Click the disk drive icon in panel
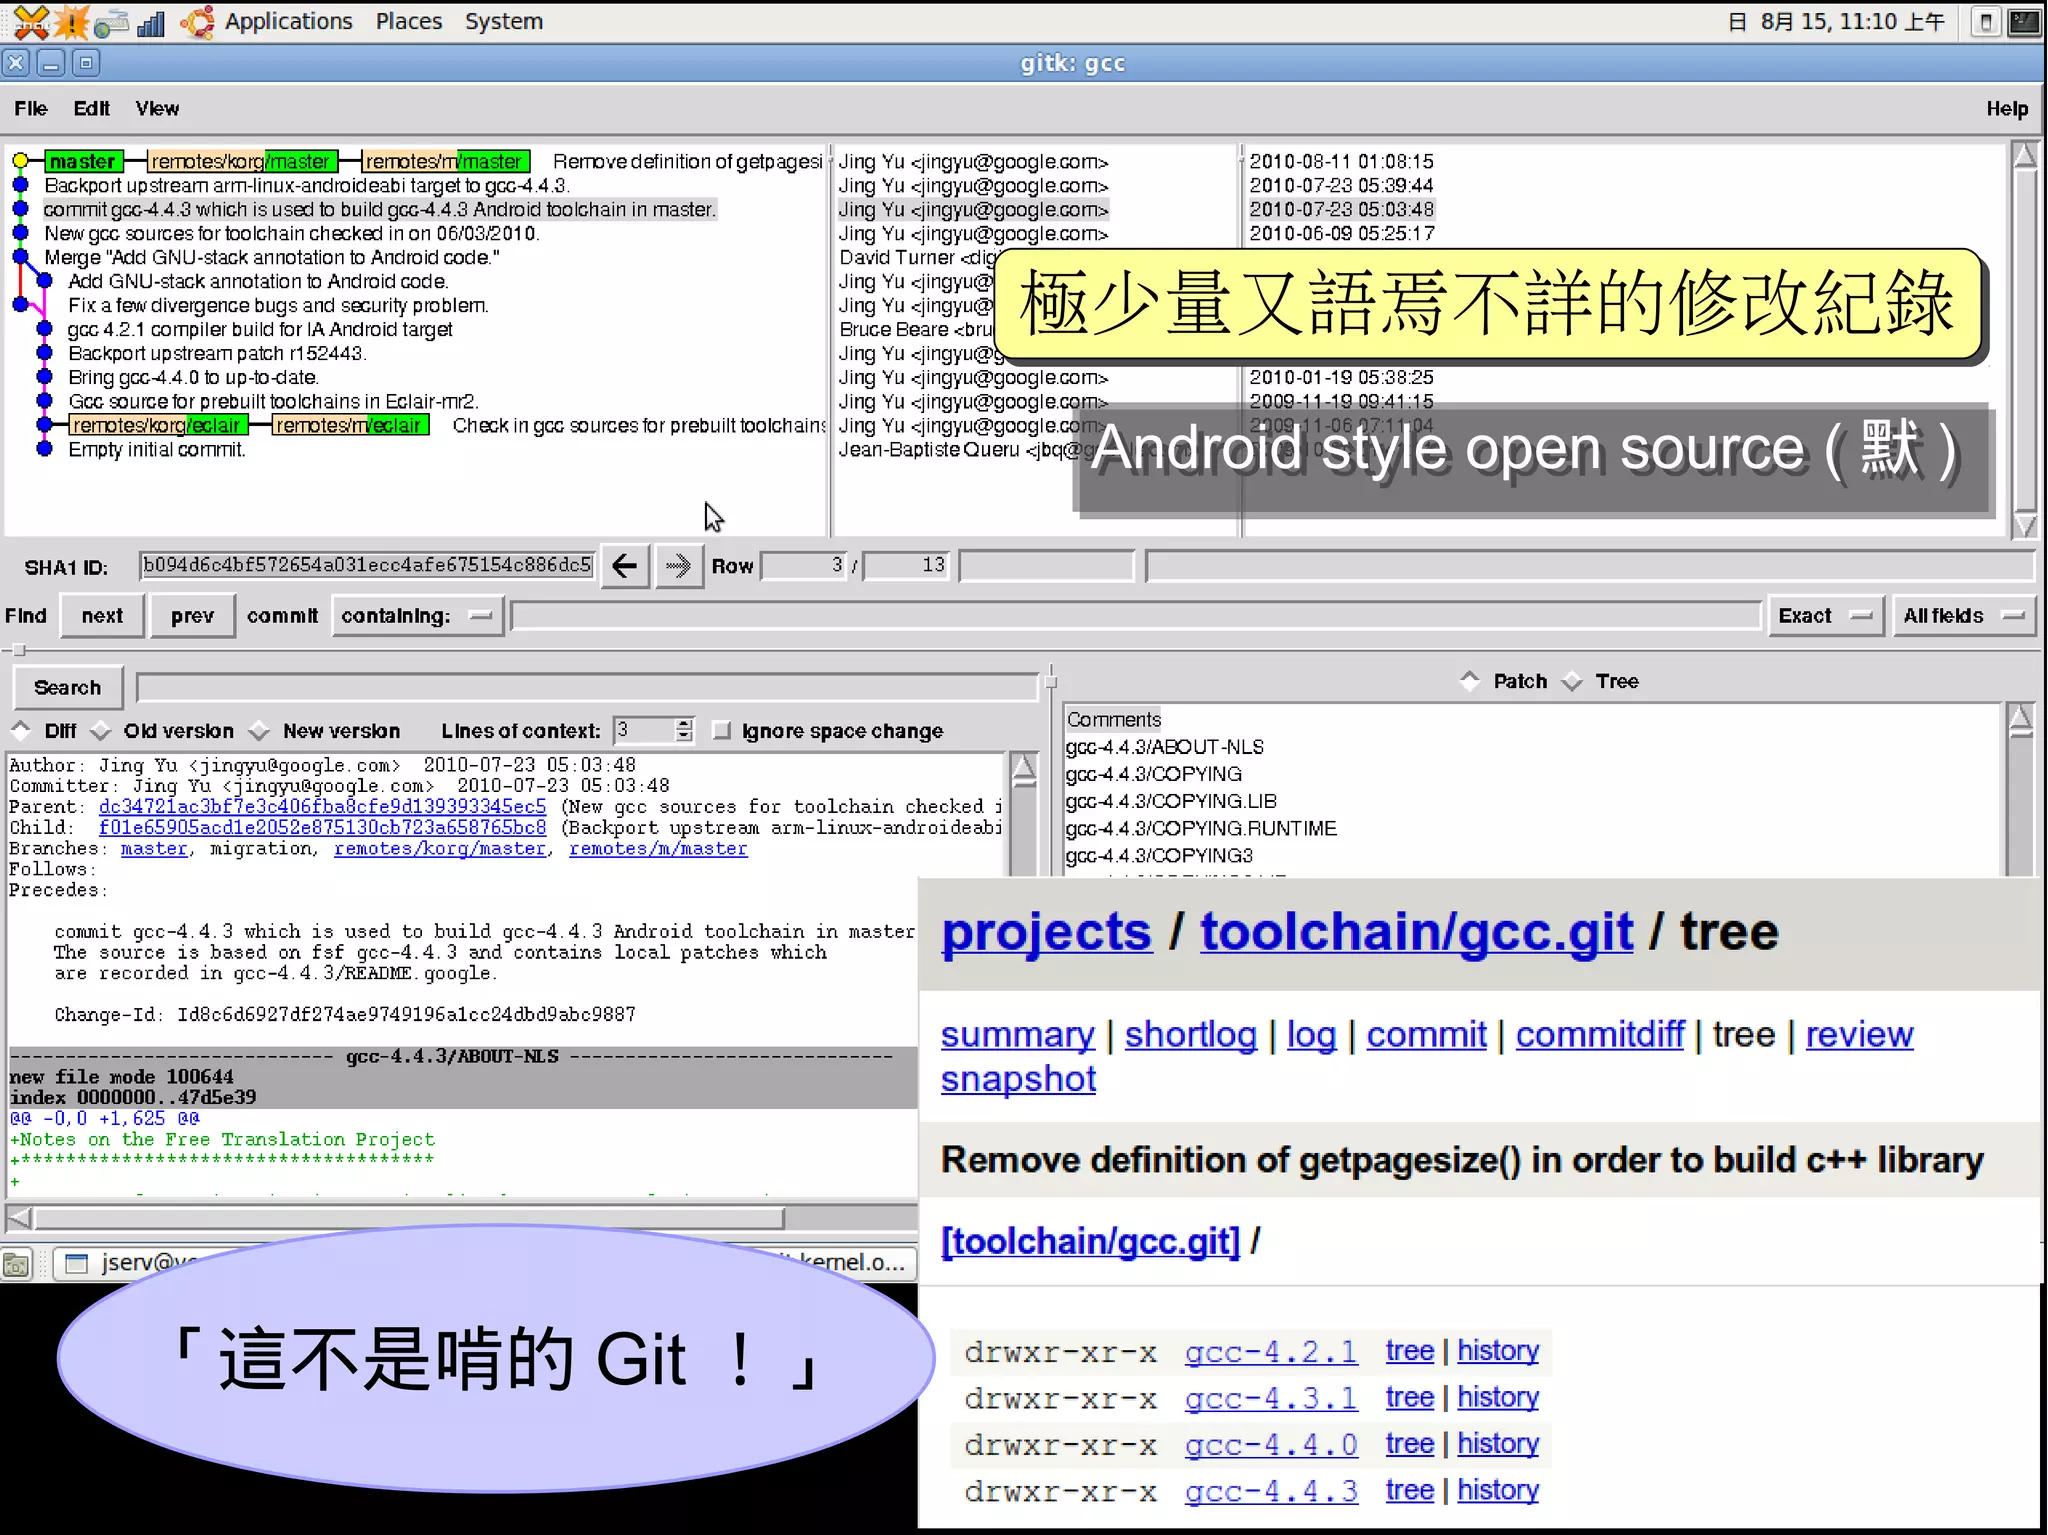 112,23
